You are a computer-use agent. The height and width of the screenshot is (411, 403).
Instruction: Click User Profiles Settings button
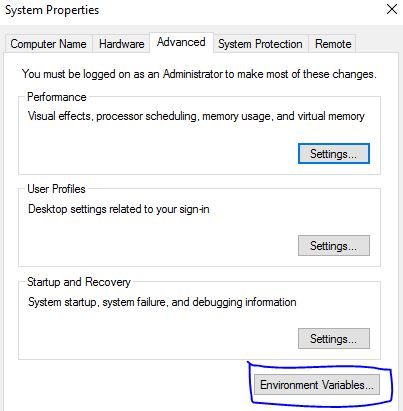(x=334, y=246)
